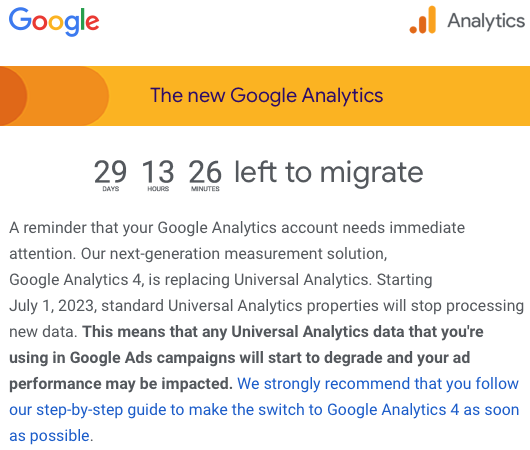Click the 'The new Google Analytics' title text
The image size is (530, 450).
click(267, 95)
